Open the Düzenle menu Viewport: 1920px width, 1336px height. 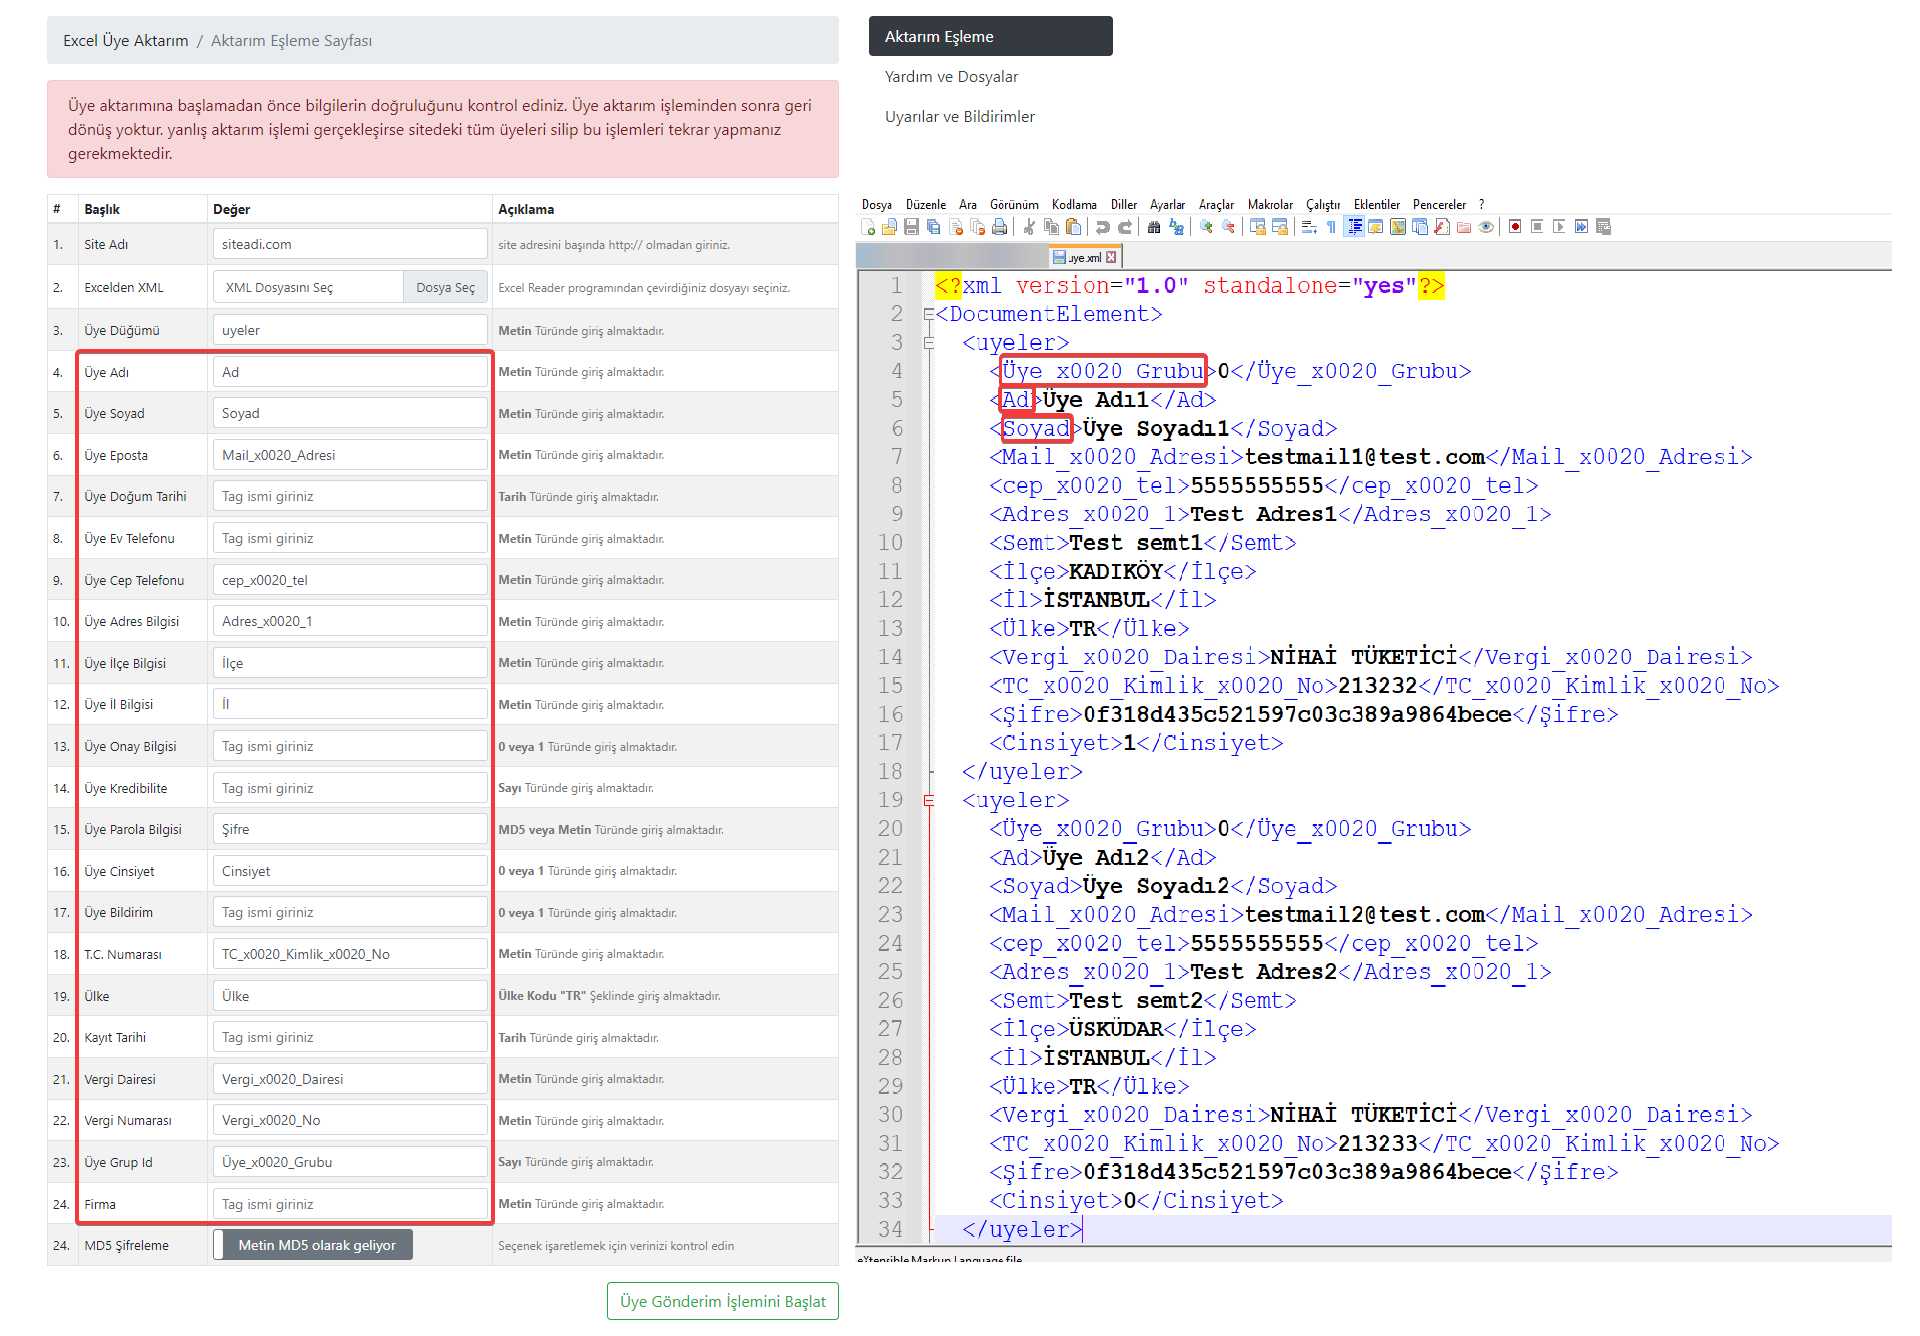(925, 204)
